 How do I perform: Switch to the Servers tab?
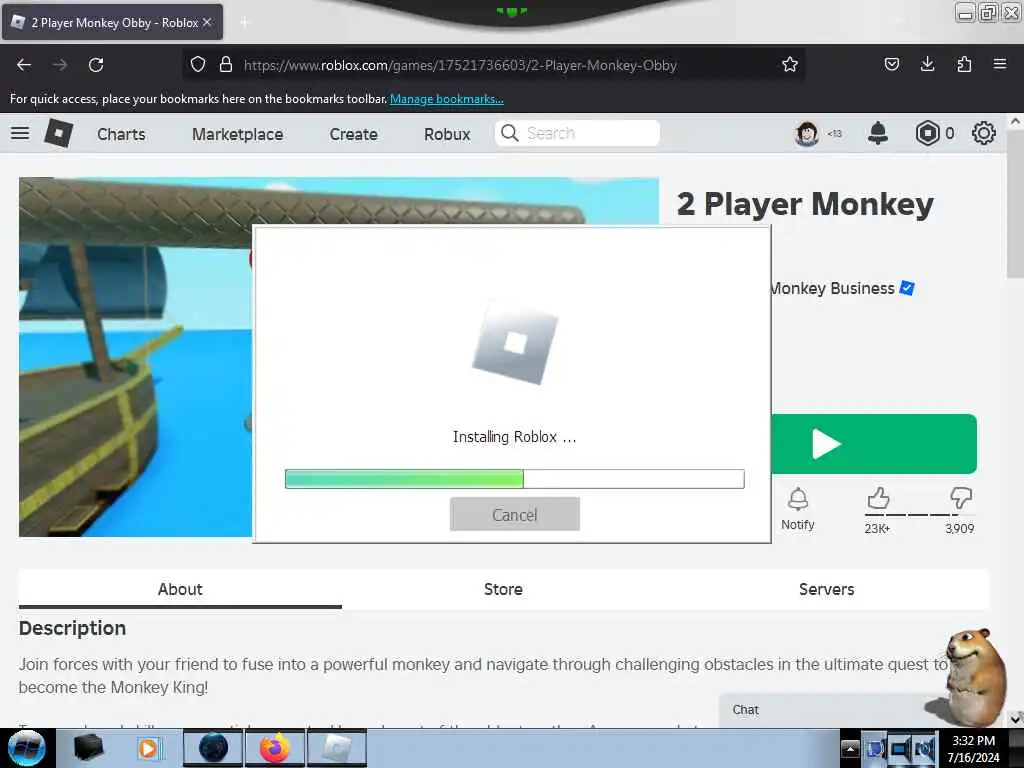tap(826, 589)
